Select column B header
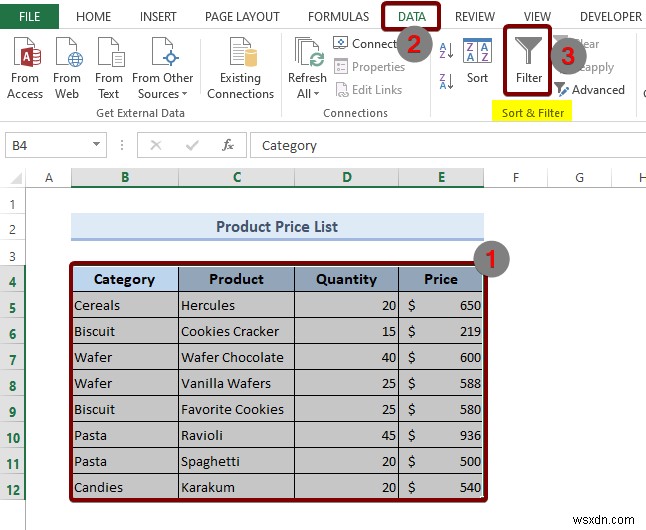The height and width of the screenshot is (530, 646). [x=125, y=178]
